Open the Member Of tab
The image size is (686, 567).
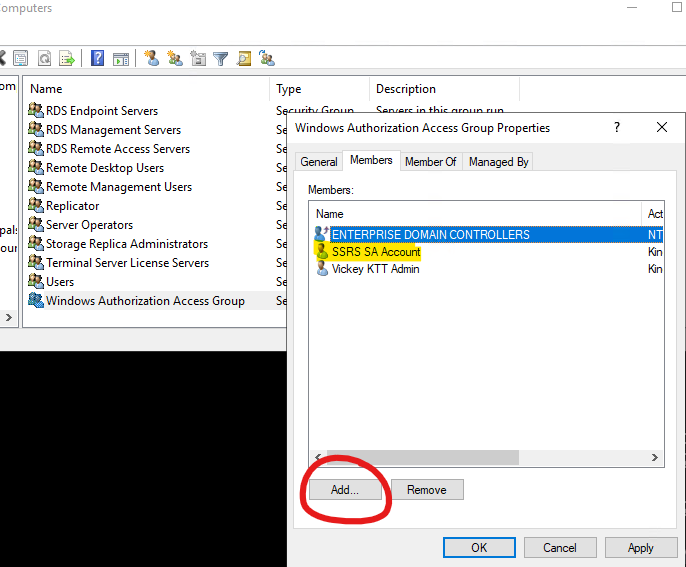(430, 162)
